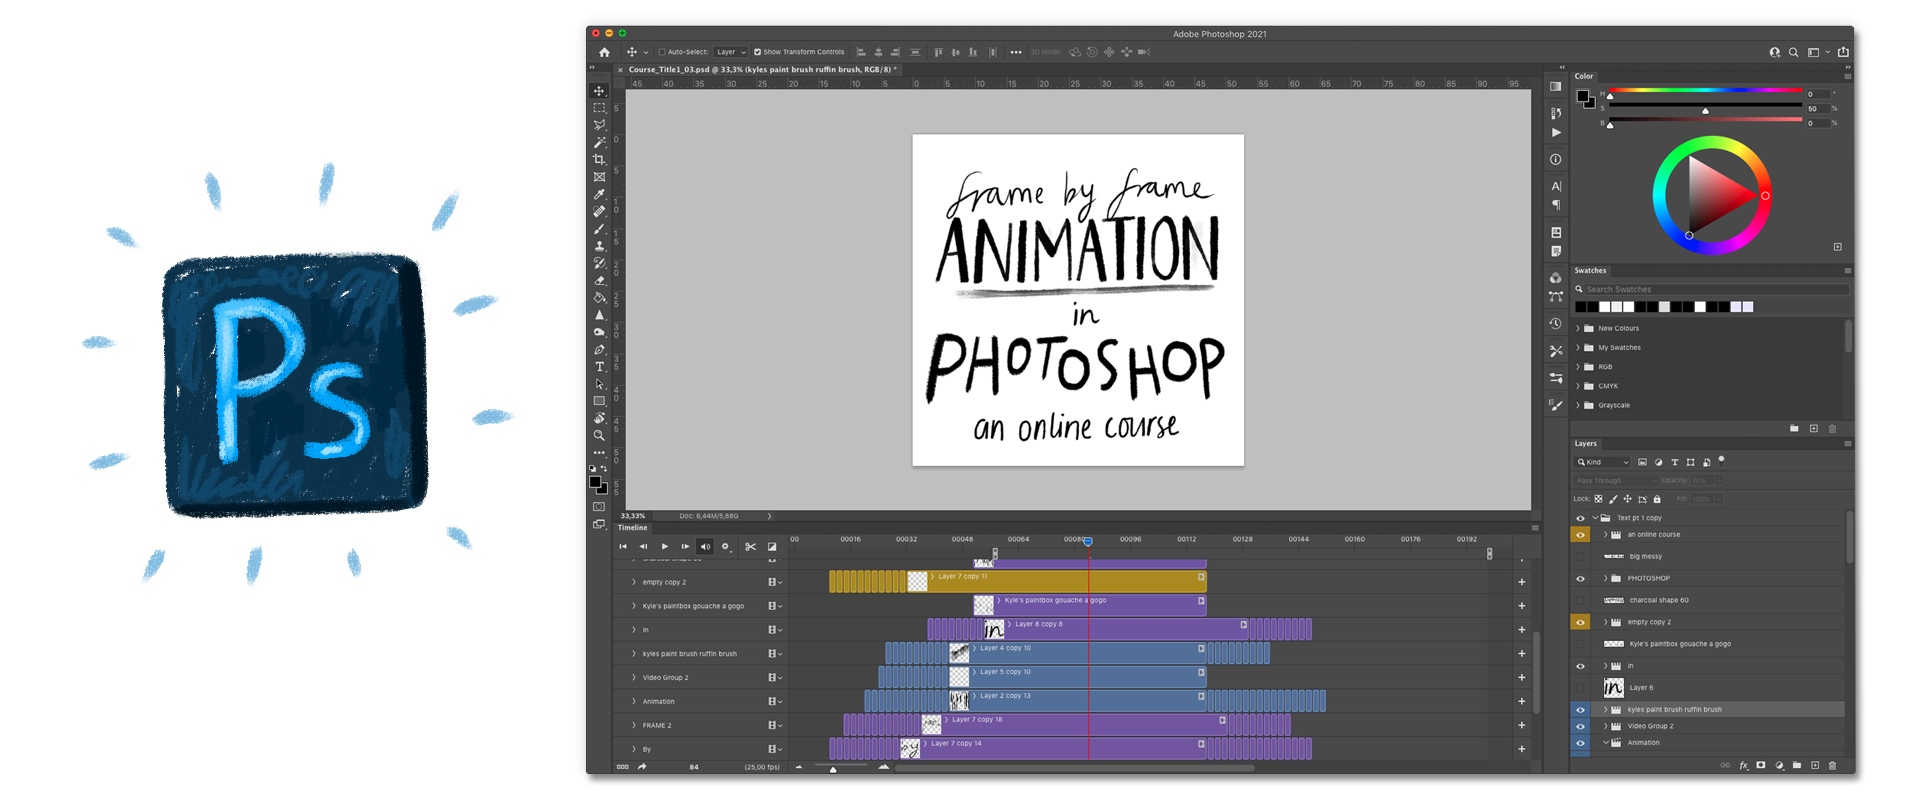This screenshot has height=808, width=1920.
Task: Open the Color panel tab
Action: point(1584,76)
